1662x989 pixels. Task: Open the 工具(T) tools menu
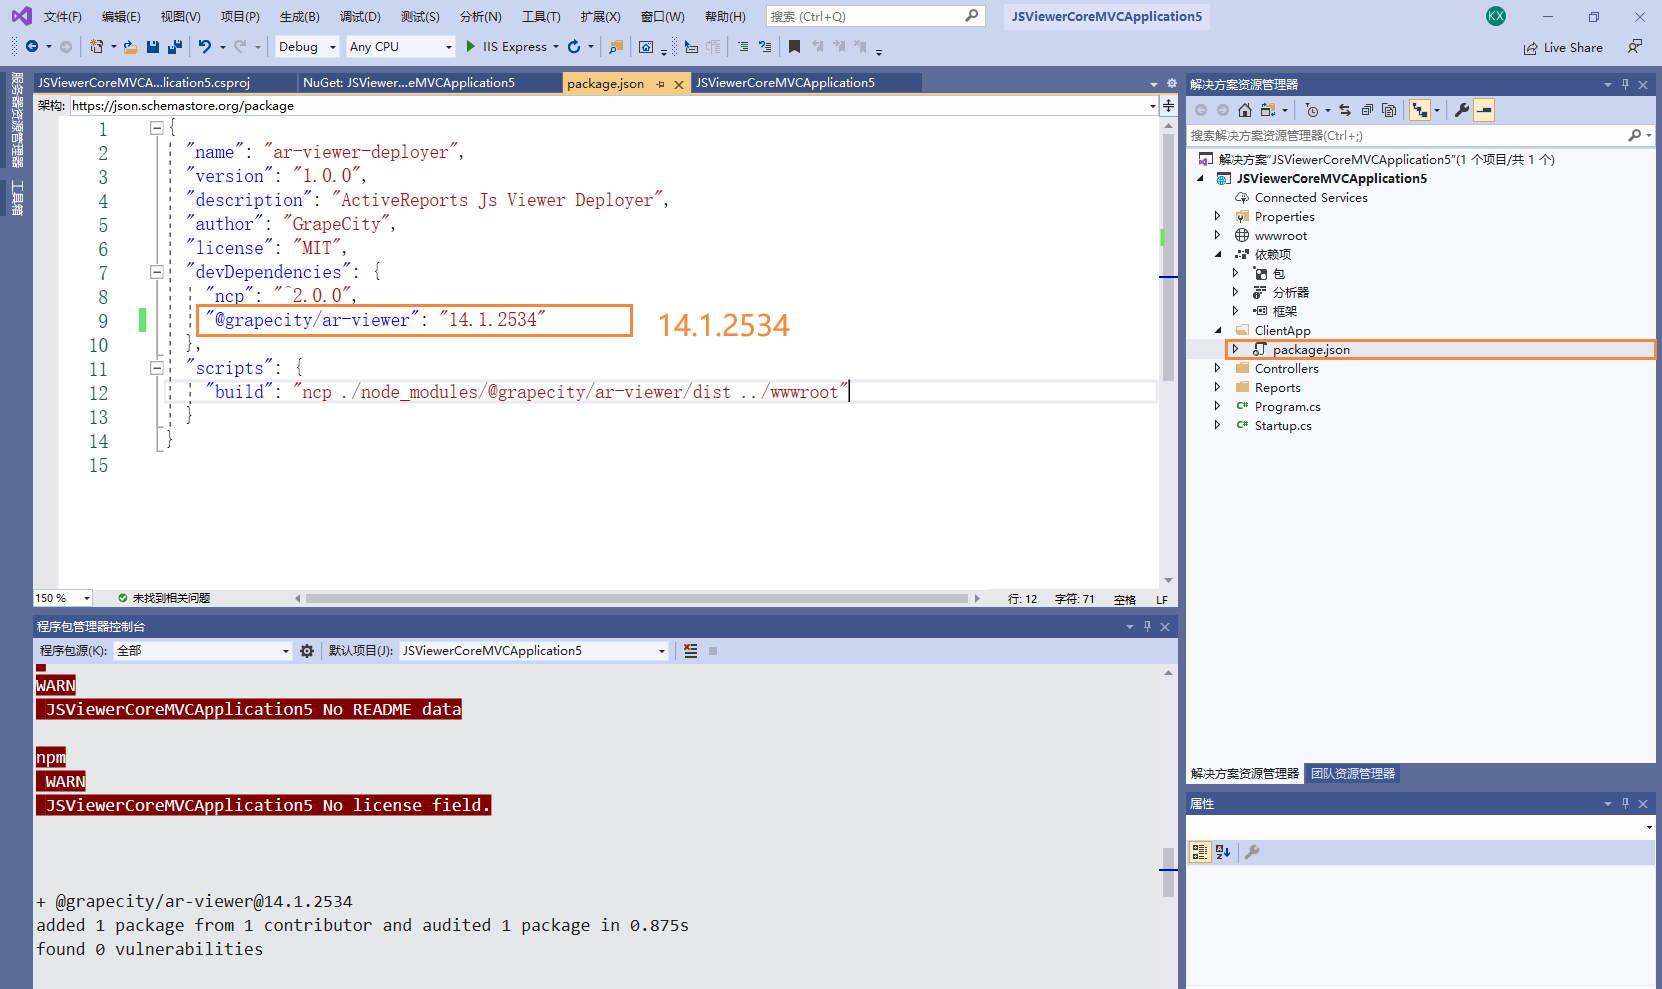(x=541, y=16)
